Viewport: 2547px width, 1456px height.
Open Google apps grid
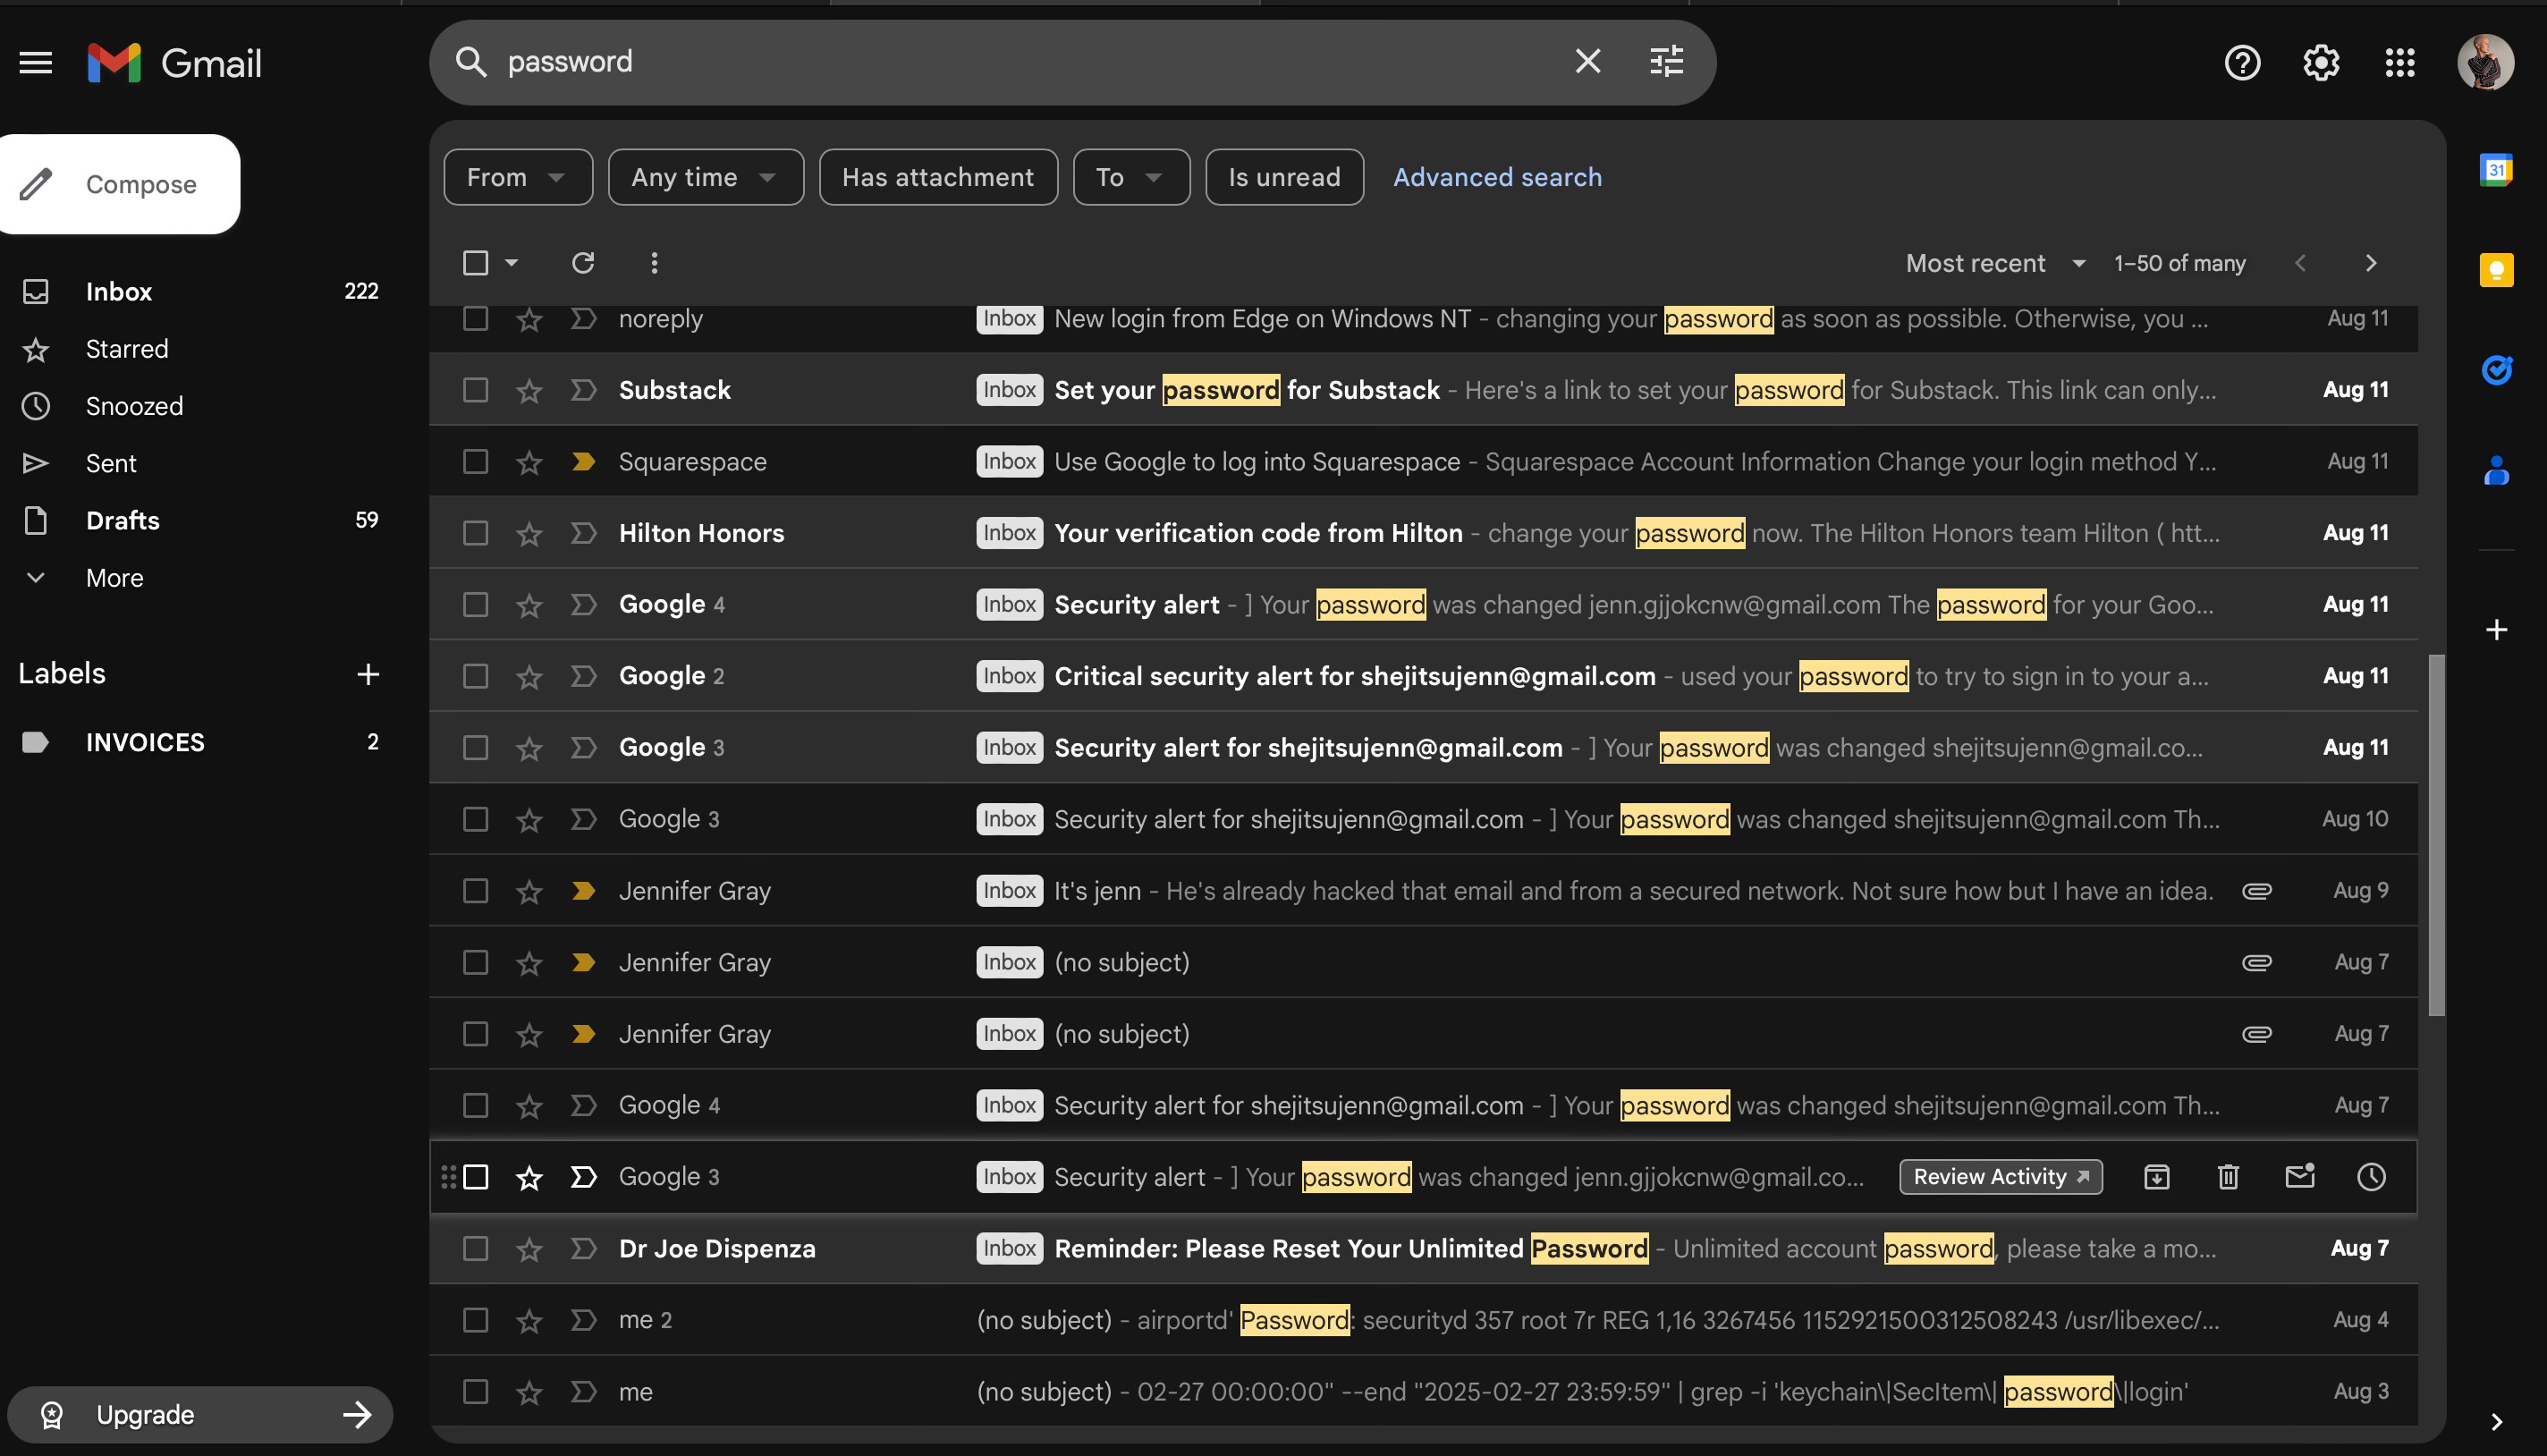tap(2399, 63)
